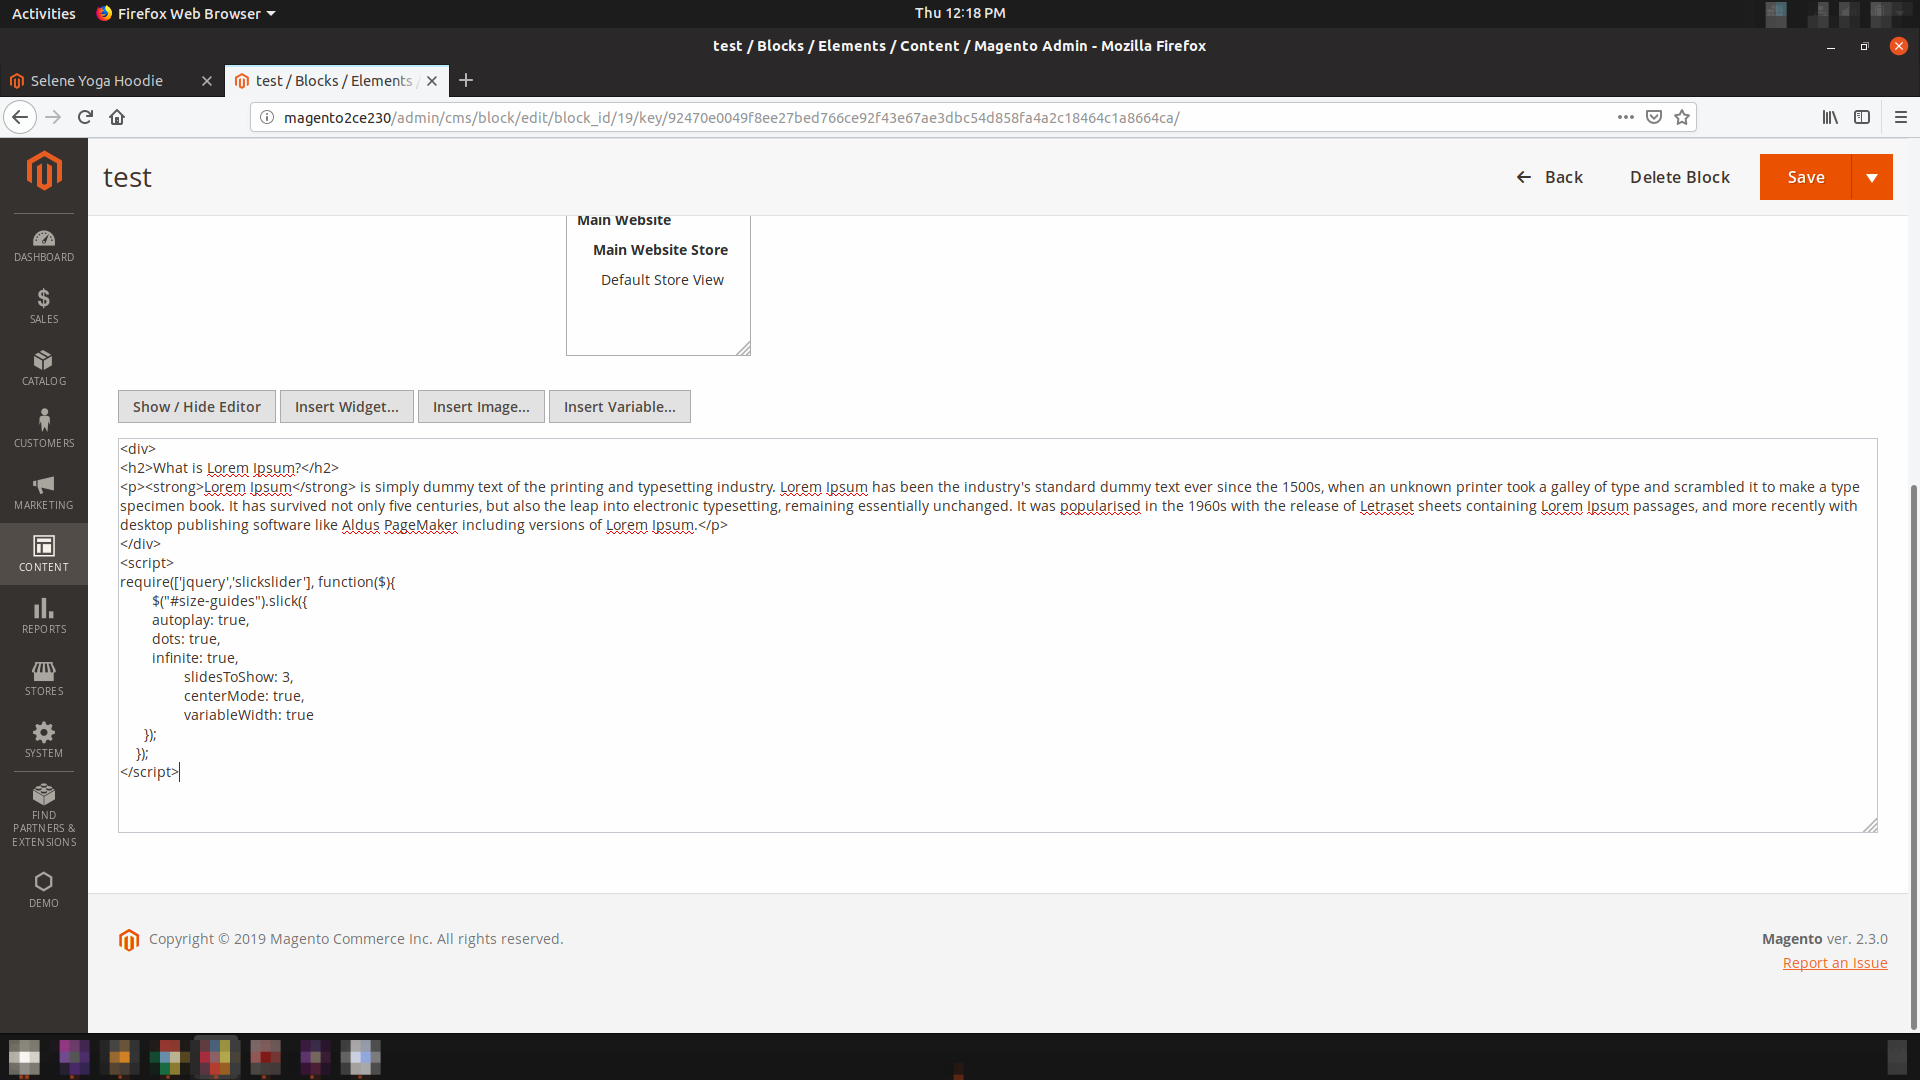Select Default Store View in list
The width and height of the screenshot is (1920, 1080).
click(x=662, y=280)
